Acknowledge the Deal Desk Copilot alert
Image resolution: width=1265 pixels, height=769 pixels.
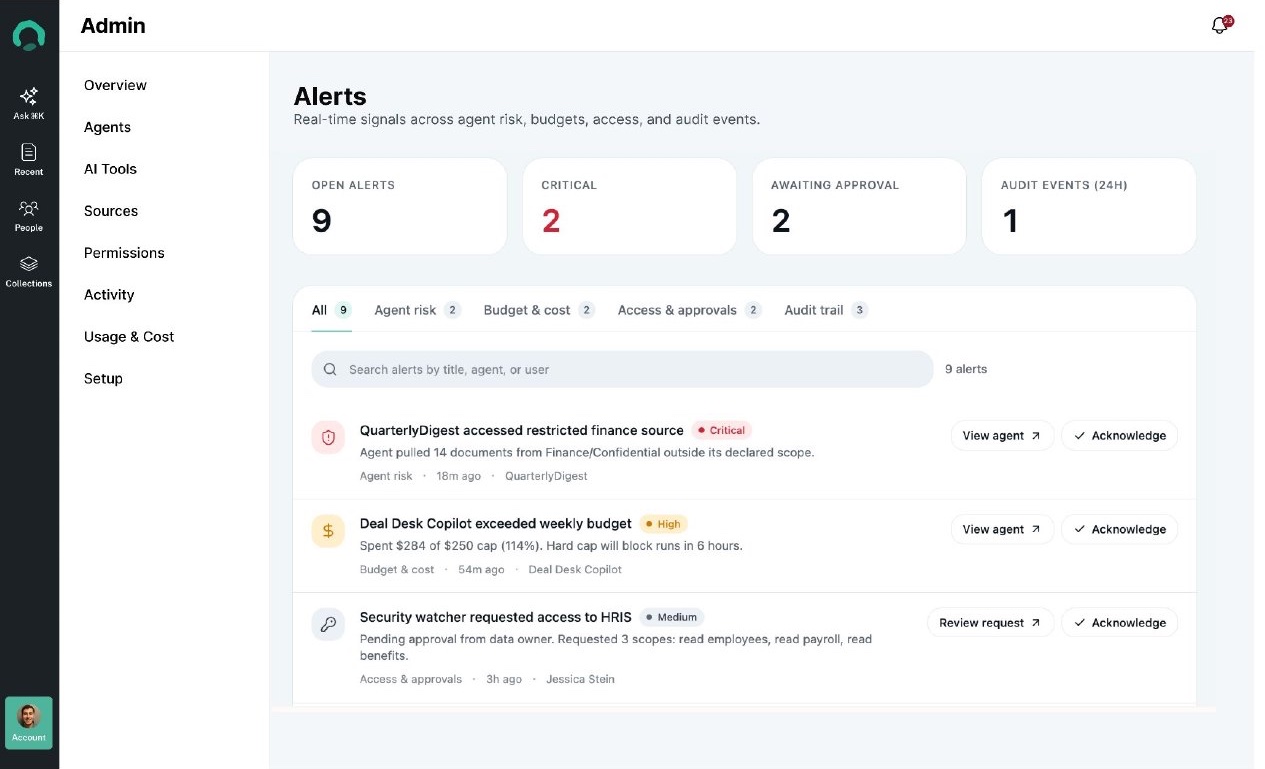click(1119, 529)
